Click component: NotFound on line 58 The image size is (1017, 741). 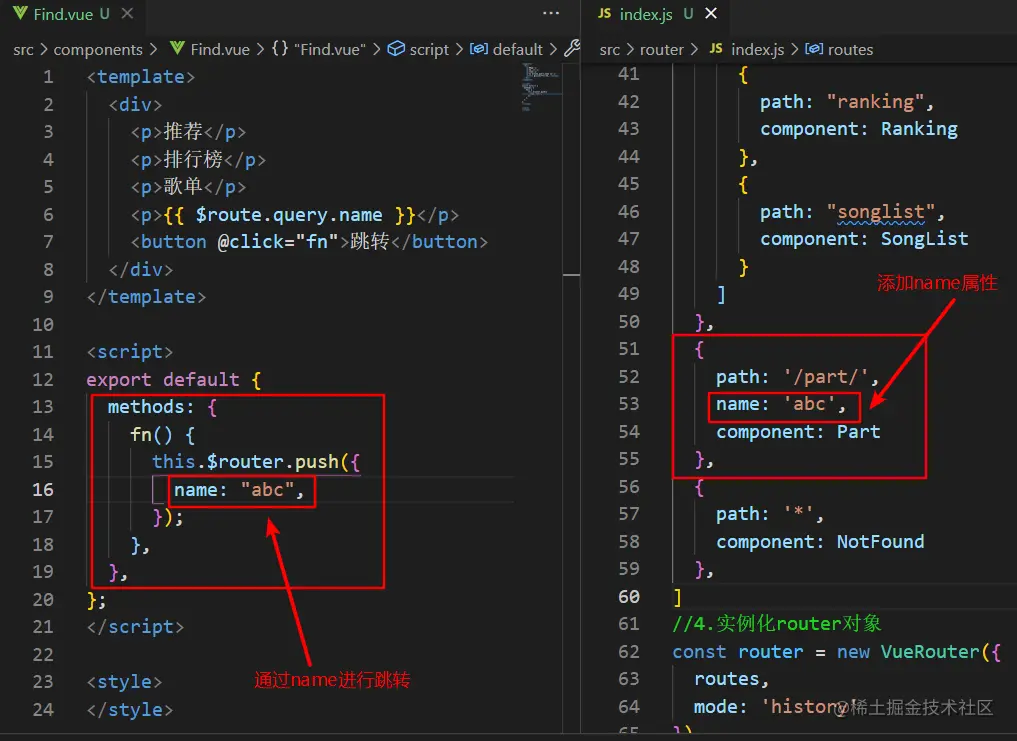pyautogui.click(x=820, y=542)
